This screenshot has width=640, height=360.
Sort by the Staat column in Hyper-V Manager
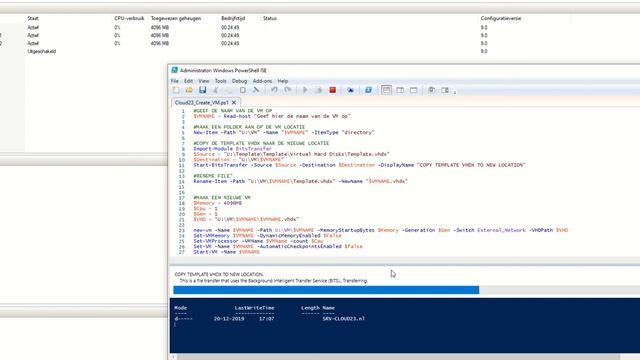33,18
